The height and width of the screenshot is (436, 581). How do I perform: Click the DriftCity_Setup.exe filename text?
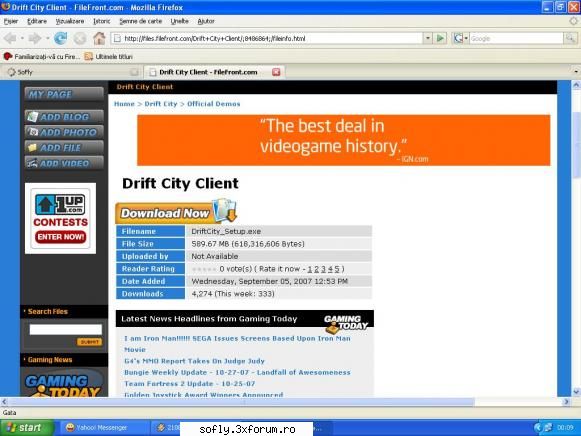coord(226,231)
